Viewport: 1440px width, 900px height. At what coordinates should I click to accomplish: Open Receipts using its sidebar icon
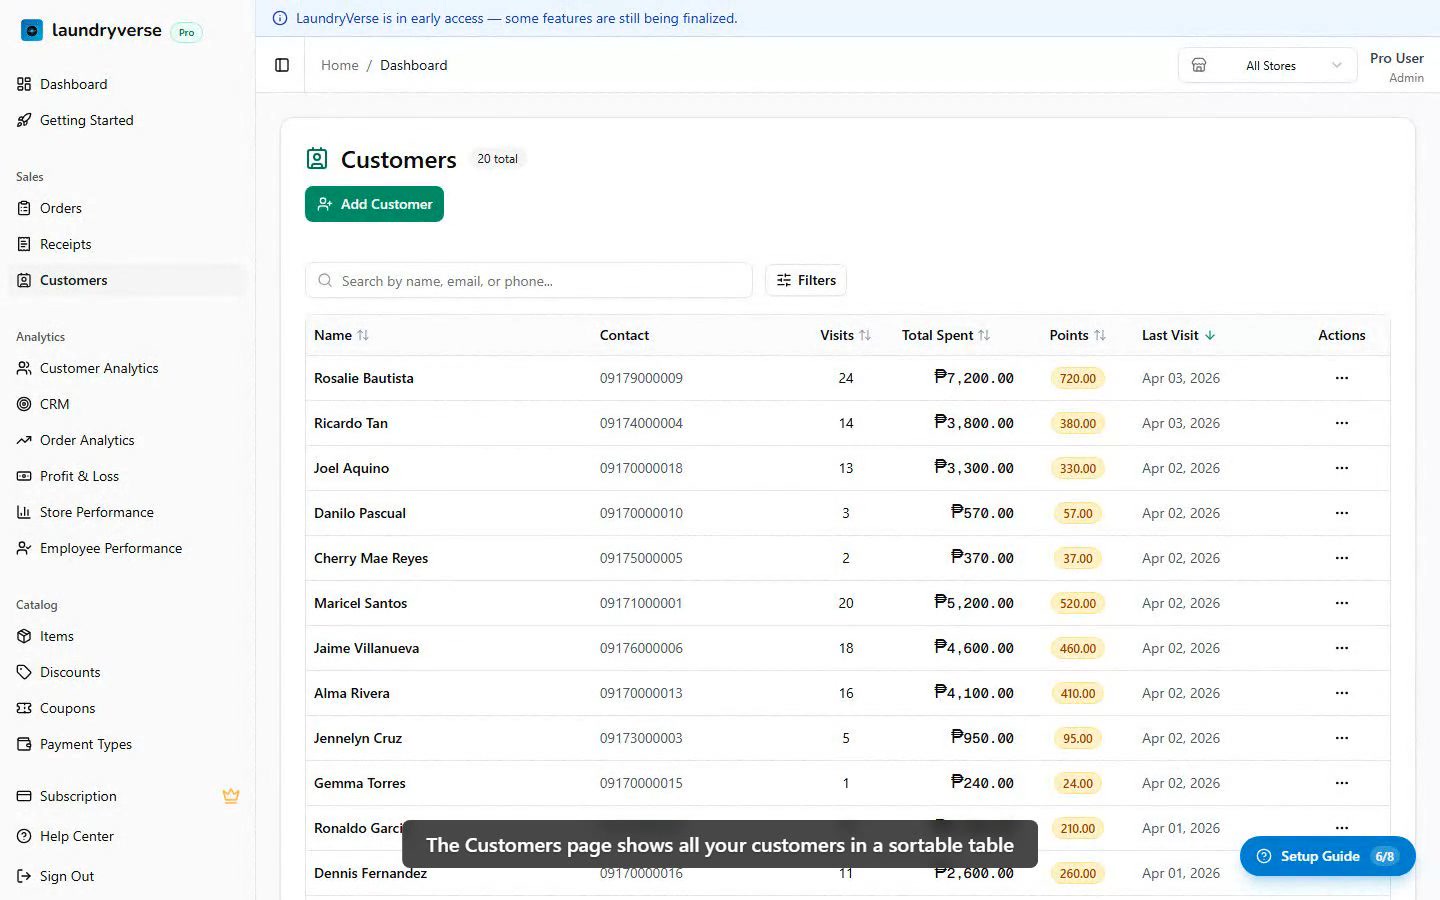click(x=24, y=244)
